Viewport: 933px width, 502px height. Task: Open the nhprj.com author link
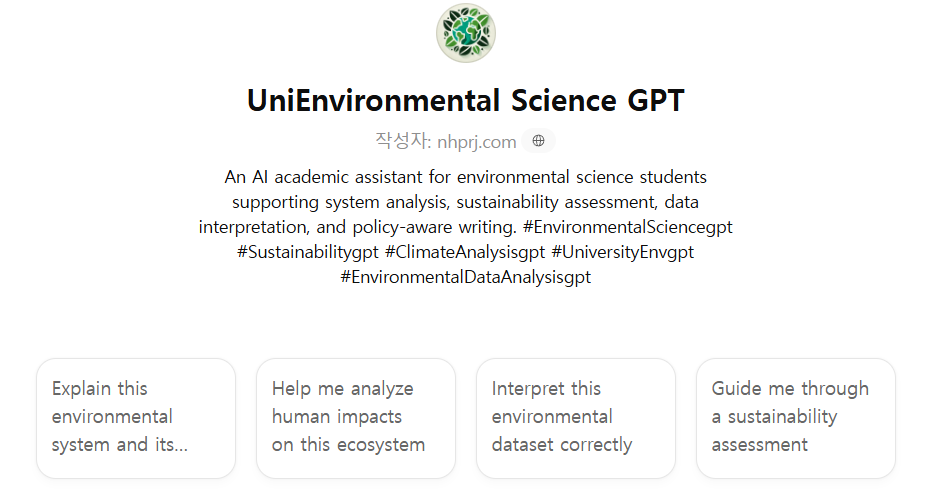(476, 141)
